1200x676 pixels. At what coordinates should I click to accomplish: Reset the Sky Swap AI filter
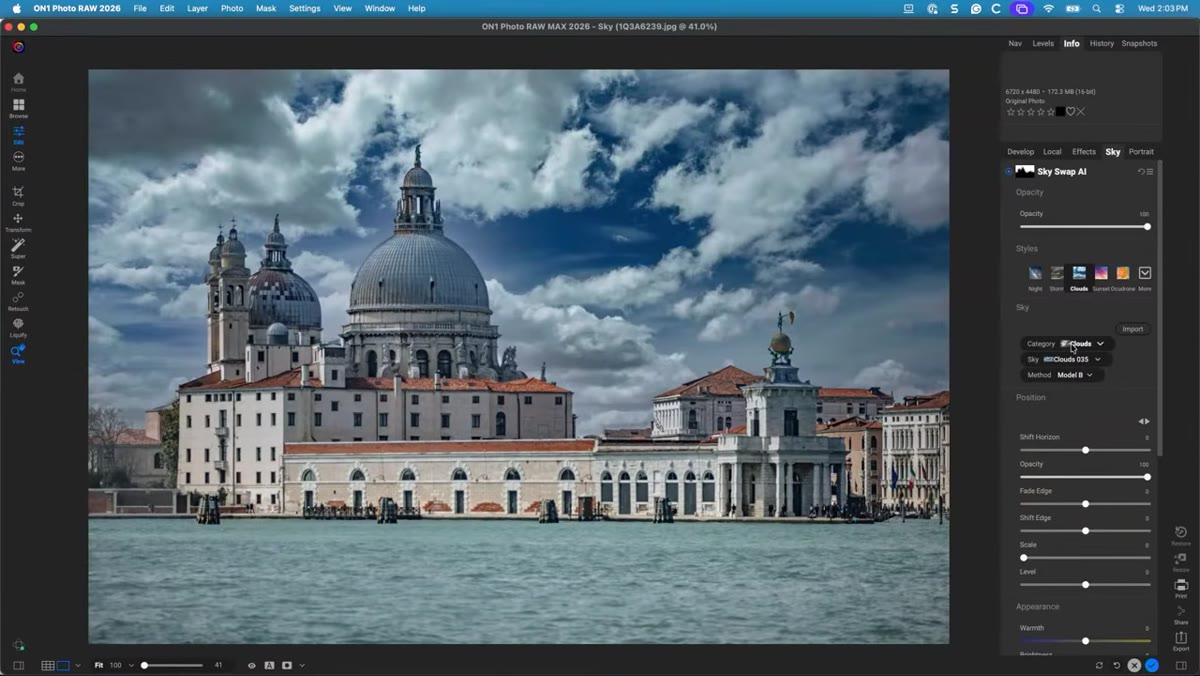[1141, 172]
